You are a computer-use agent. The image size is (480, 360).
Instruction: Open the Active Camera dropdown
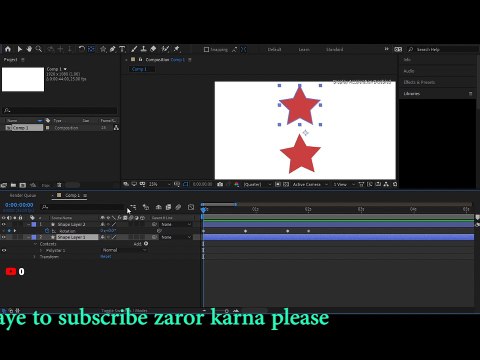[310, 184]
